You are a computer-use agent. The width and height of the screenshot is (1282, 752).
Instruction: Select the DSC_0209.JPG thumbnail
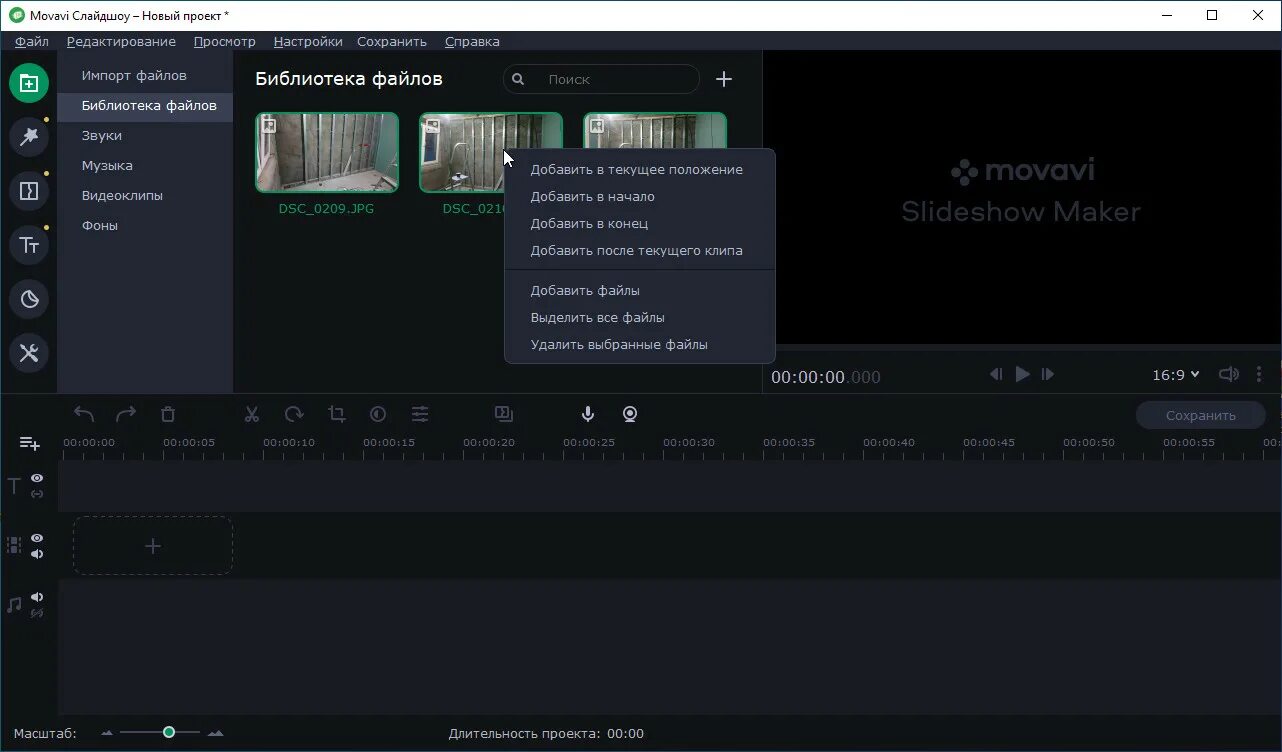point(327,152)
